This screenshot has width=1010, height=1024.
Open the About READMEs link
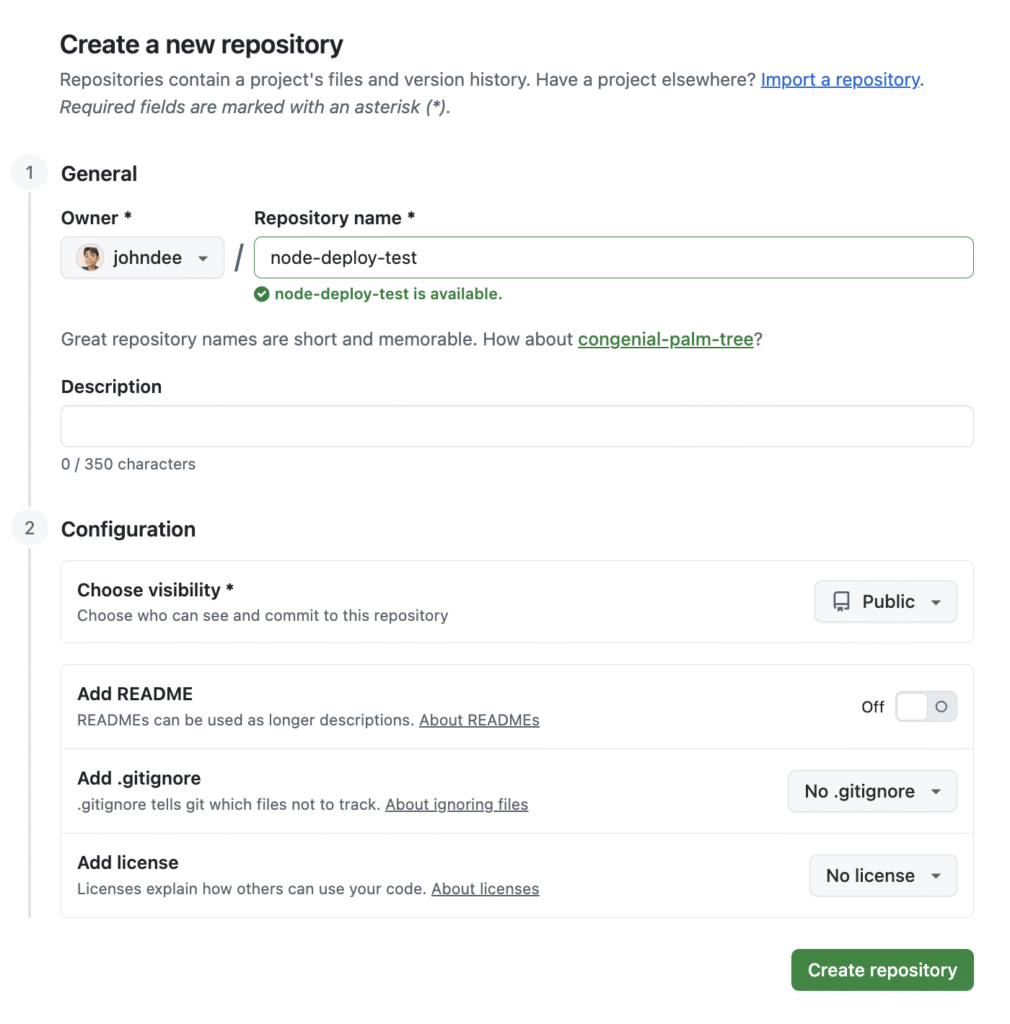[x=479, y=720]
